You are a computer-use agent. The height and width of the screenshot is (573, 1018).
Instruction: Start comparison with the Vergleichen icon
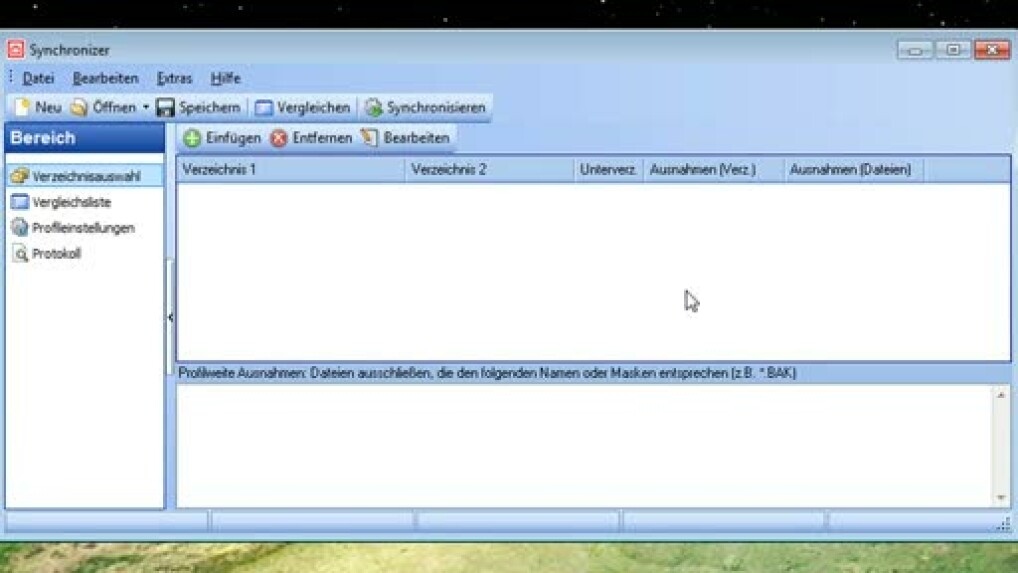pos(264,107)
